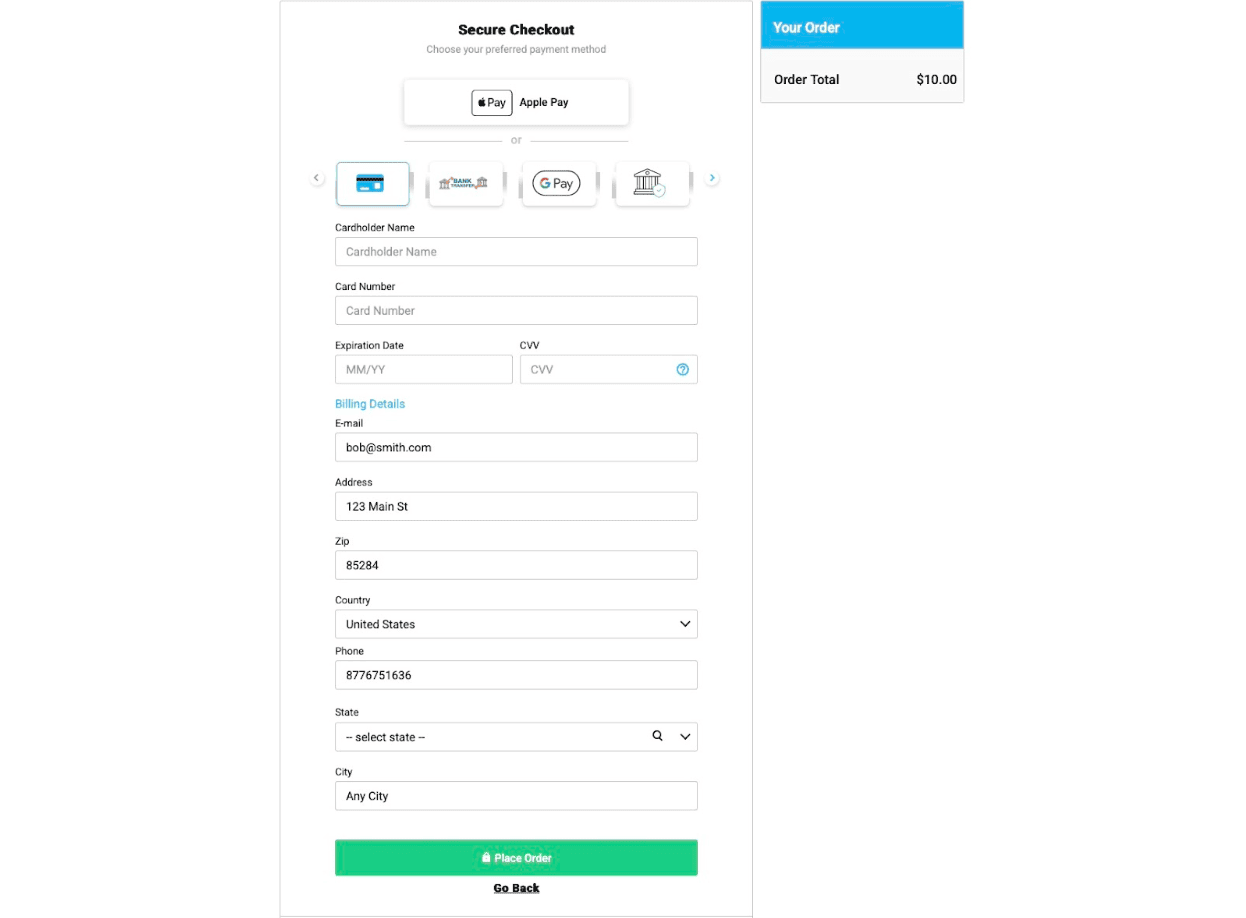Expand the State selection dropdown arrow
The width and height of the screenshot is (1246, 918).
pyautogui.click(x=685, y=737)
